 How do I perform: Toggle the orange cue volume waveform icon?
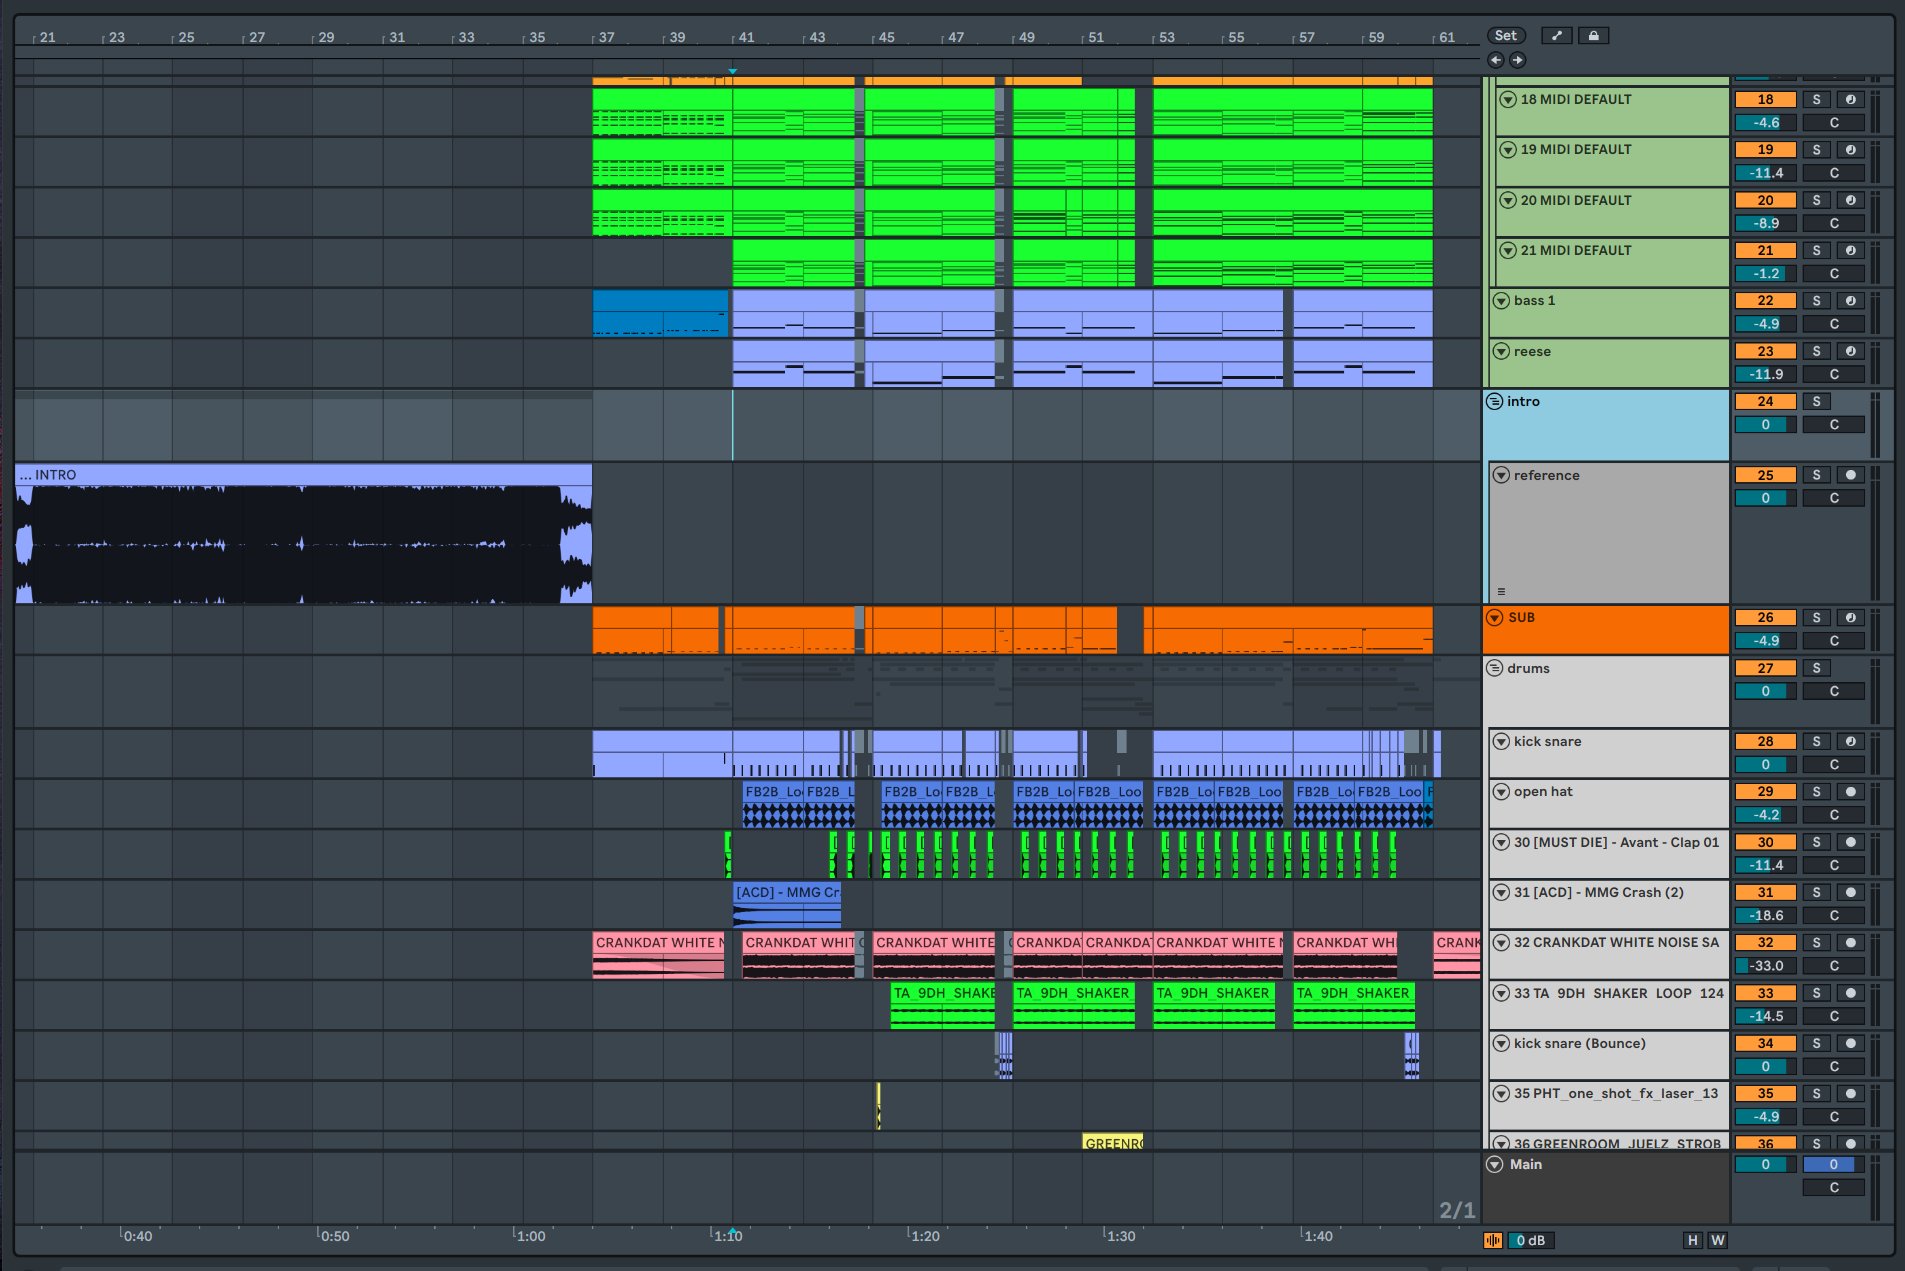1493,1240
